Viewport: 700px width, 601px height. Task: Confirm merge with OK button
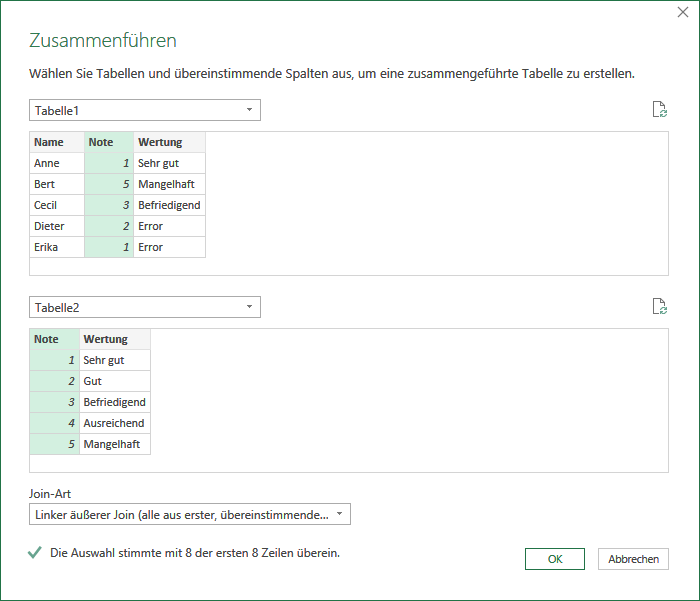pos(554,559)
